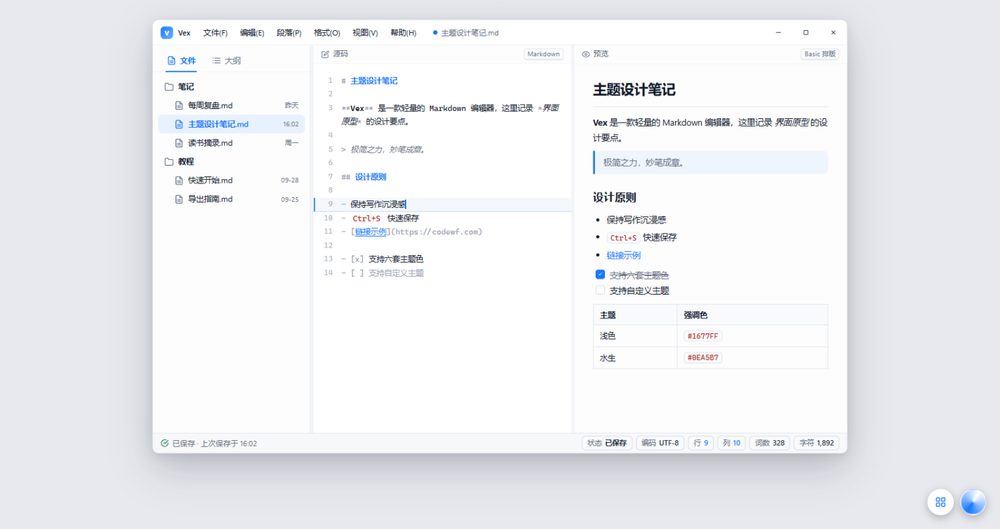1000x529 pixels.
Task: Select file 主题设计笔记.md in sidebar
Action: click(x=232, y=124)
